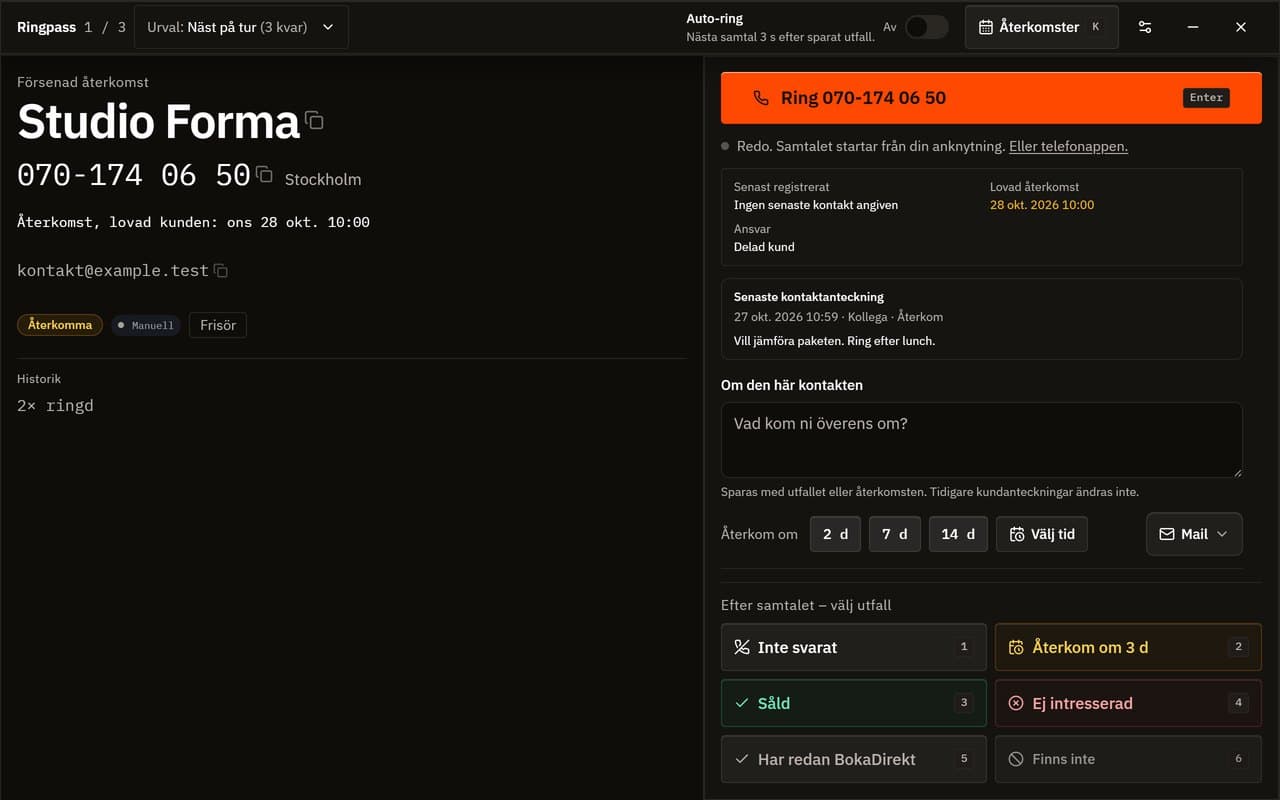Set callback in 7 d
This screenshot has height=800, width=1280.
coord(894,534)
